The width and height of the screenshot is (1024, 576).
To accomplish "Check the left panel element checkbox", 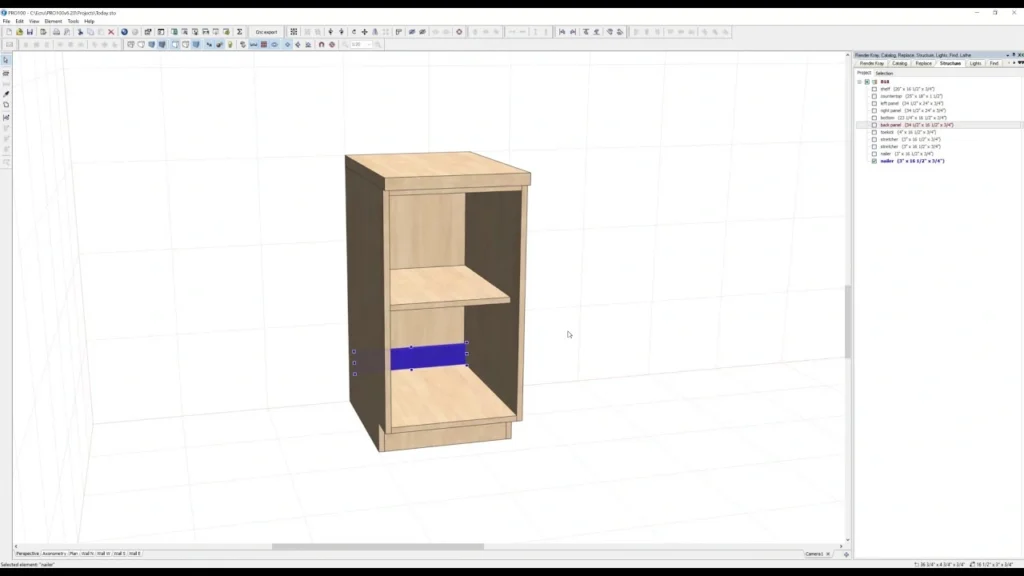I will click(874, 103).
